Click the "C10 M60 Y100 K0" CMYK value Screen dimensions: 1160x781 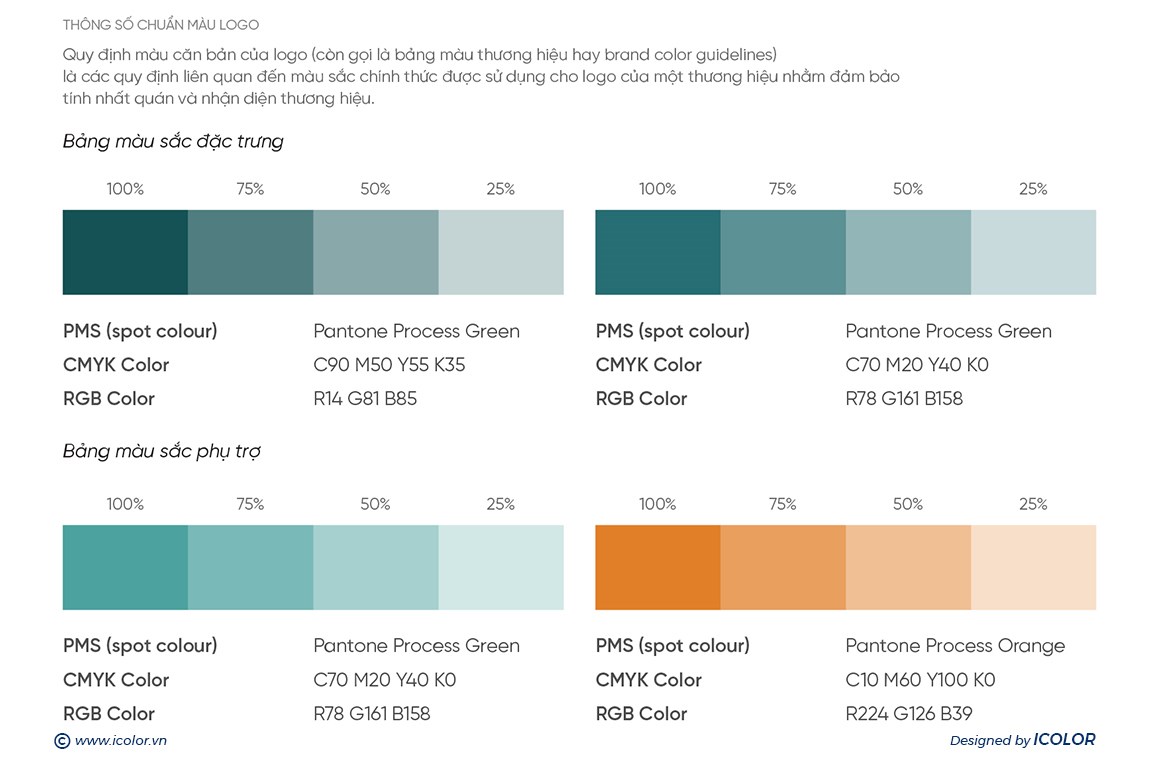(920, 680)
